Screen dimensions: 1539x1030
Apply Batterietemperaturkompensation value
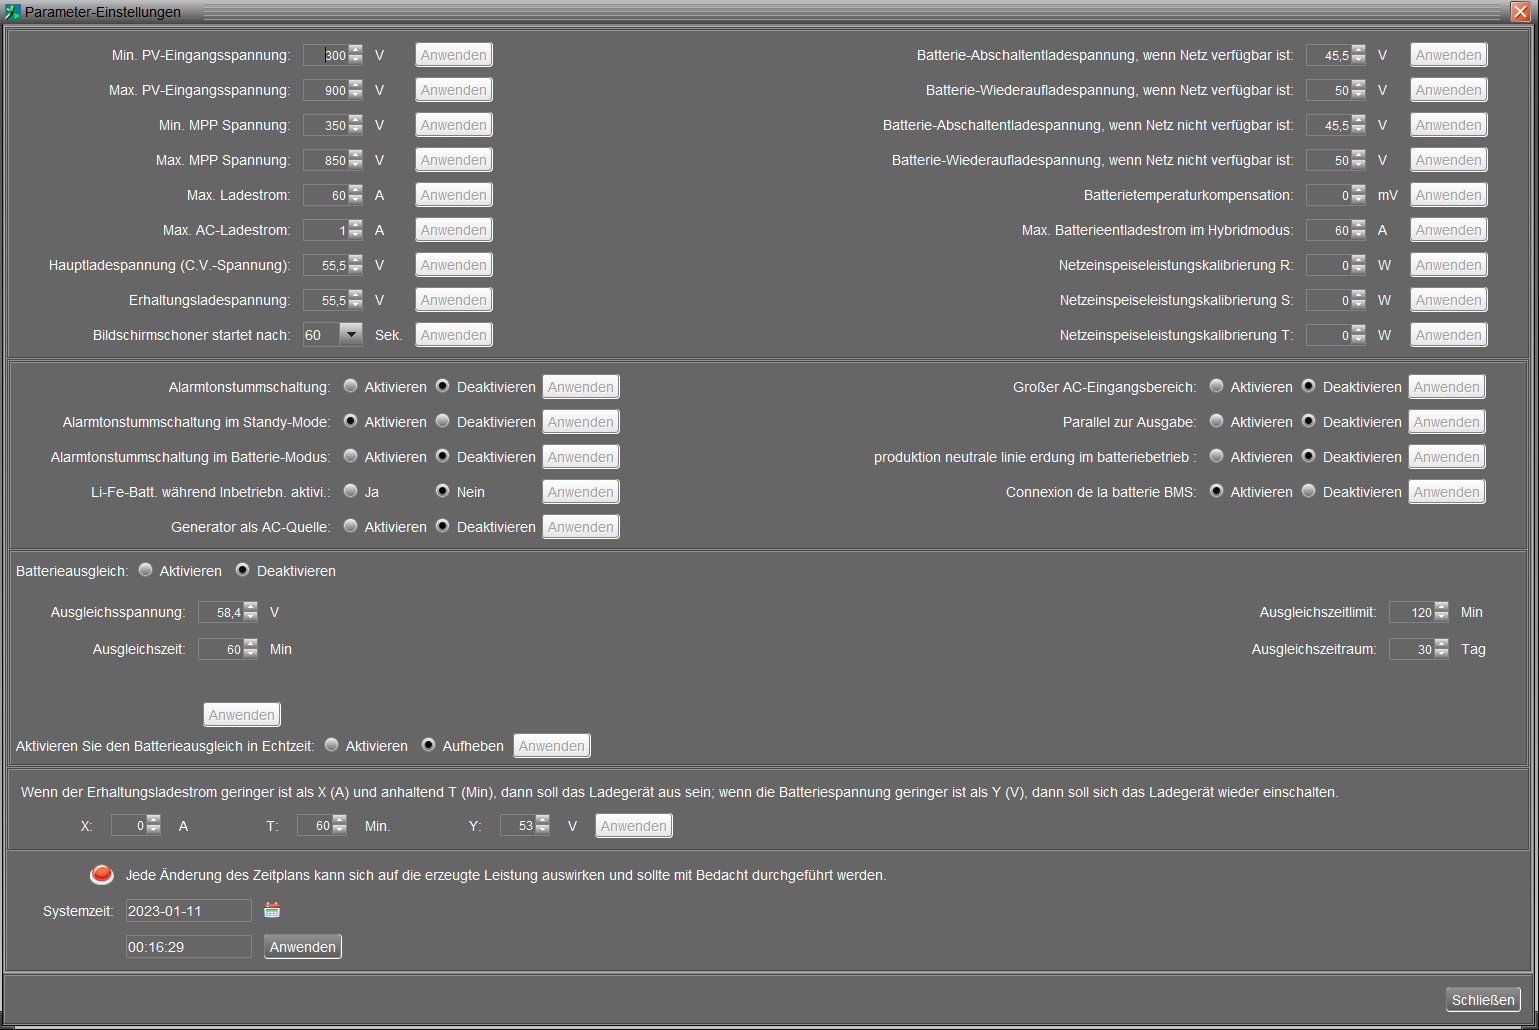tap(1449, 195)
